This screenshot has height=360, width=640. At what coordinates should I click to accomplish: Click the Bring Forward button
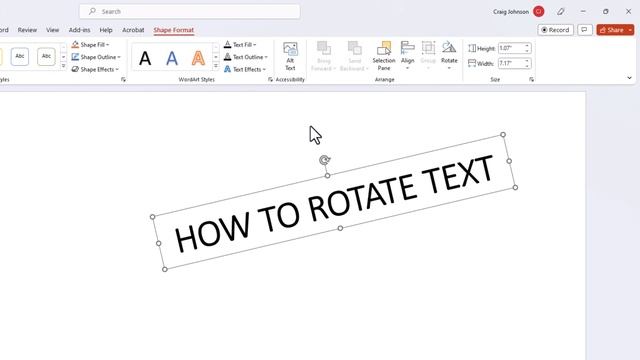click(324, 56)
